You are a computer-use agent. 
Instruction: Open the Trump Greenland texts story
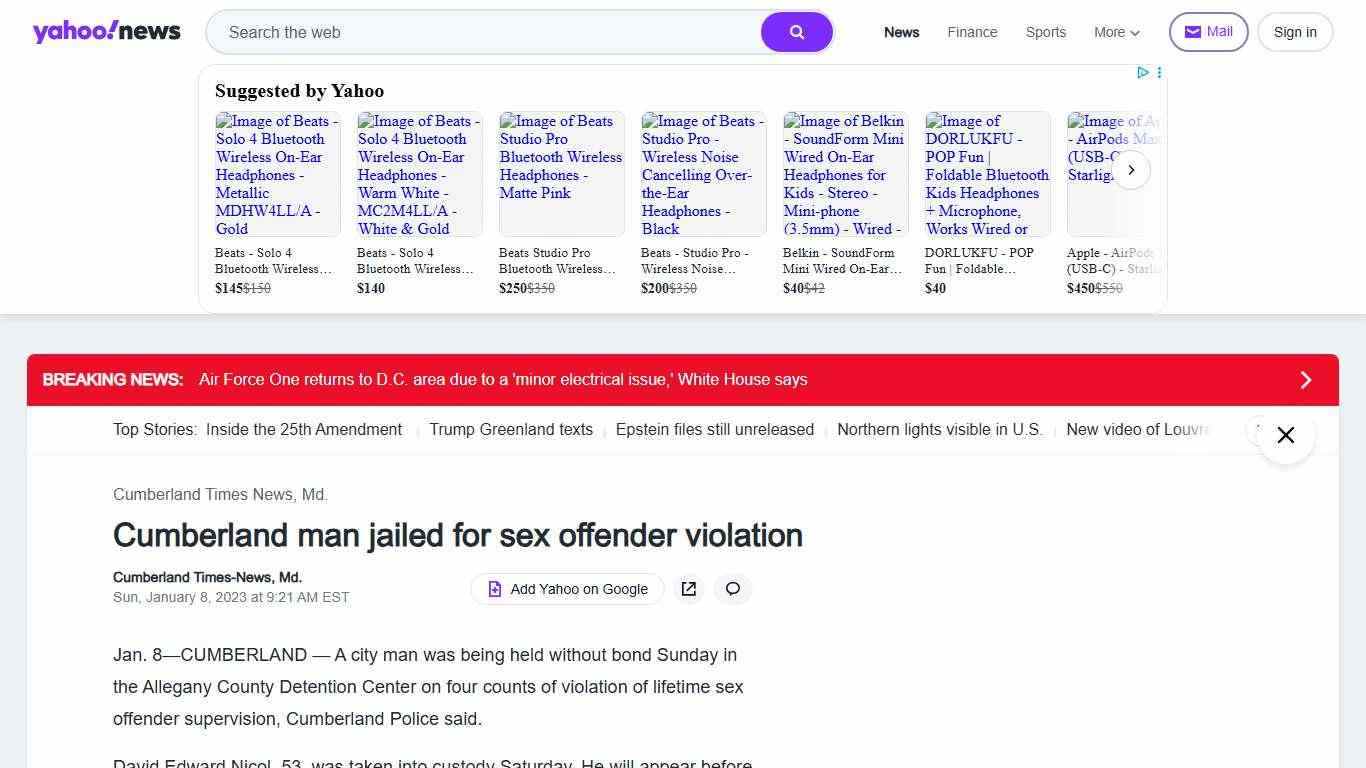[511, 429]
